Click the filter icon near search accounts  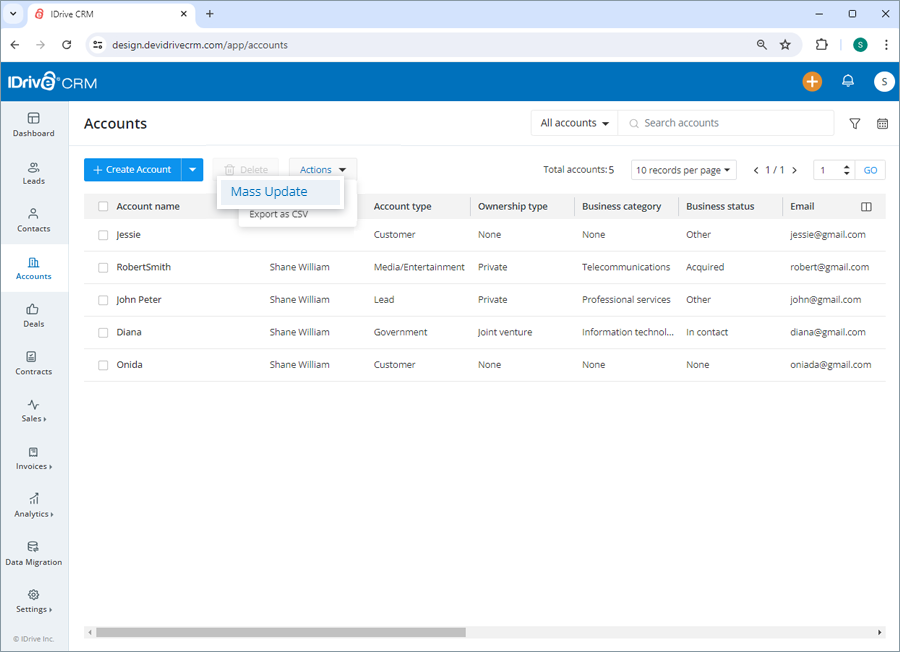[855, 123]
